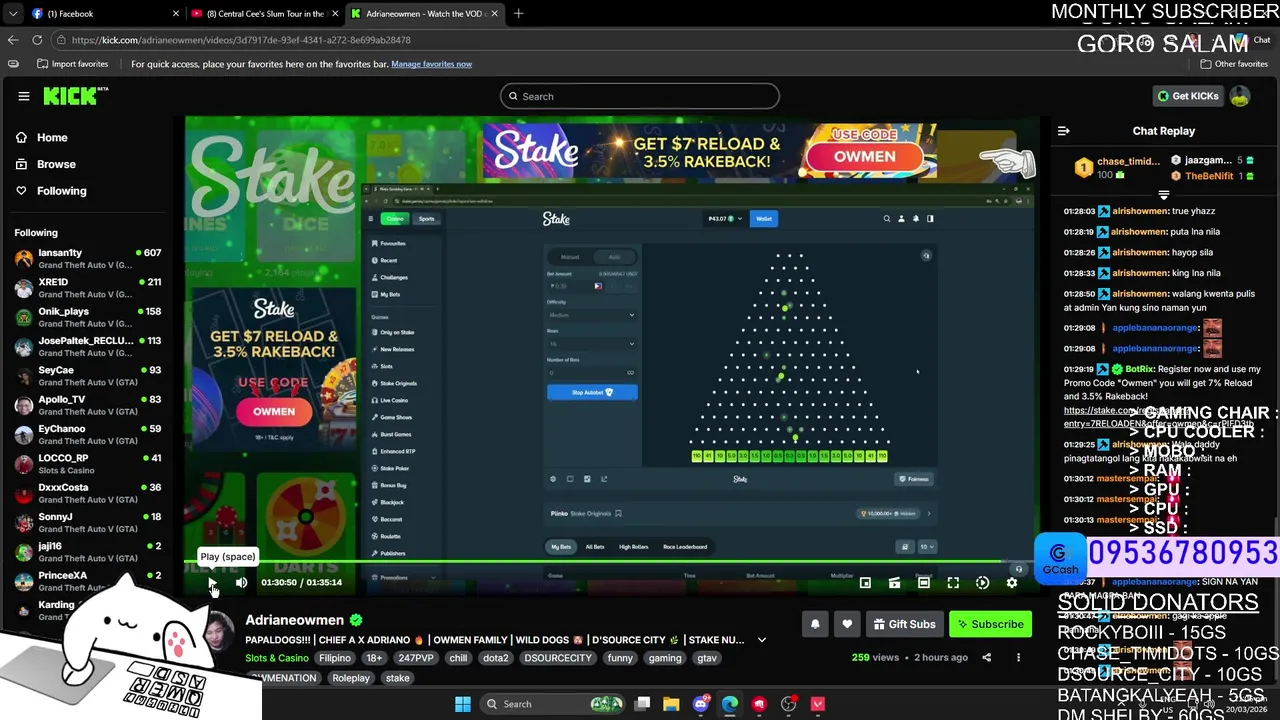Open File Explorer from the taskbar
The image size is (1280, 720).
(671, 704)
